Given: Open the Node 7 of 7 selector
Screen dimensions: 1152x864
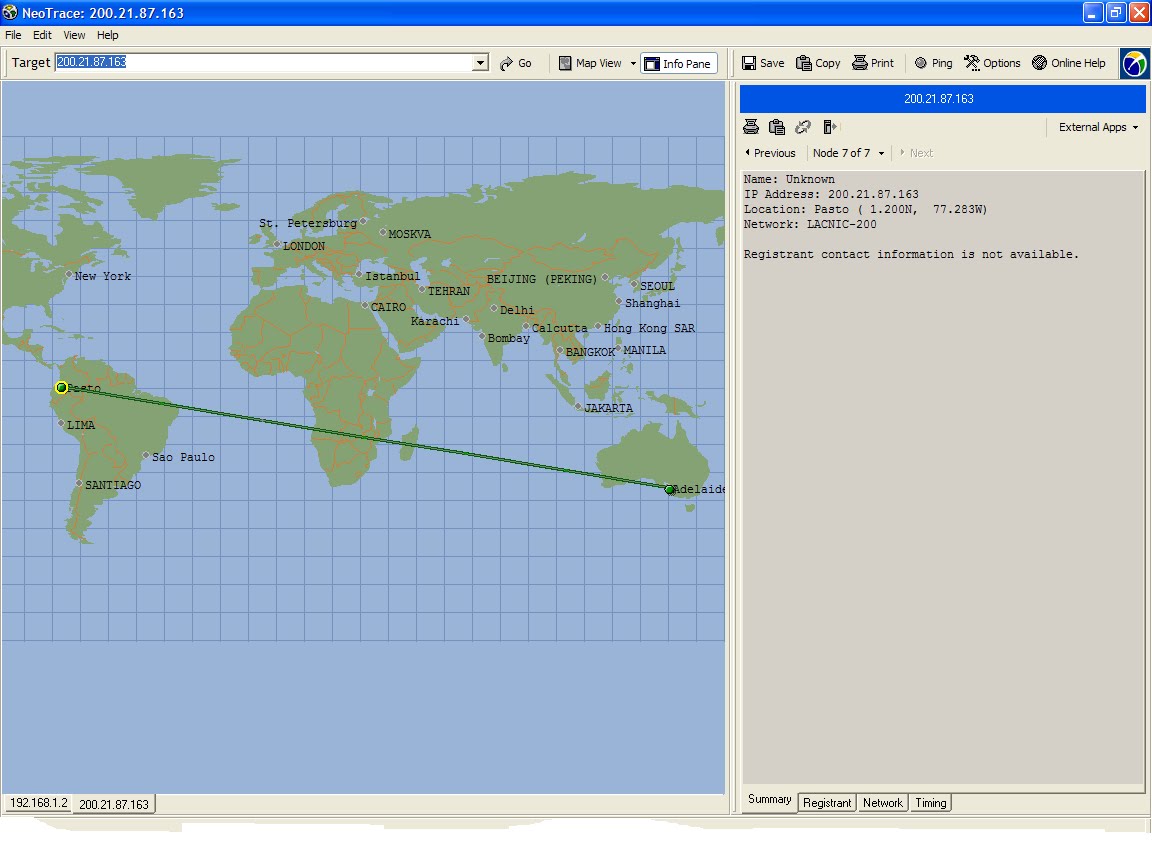Looking at the screenshot, I should [848, 152].
